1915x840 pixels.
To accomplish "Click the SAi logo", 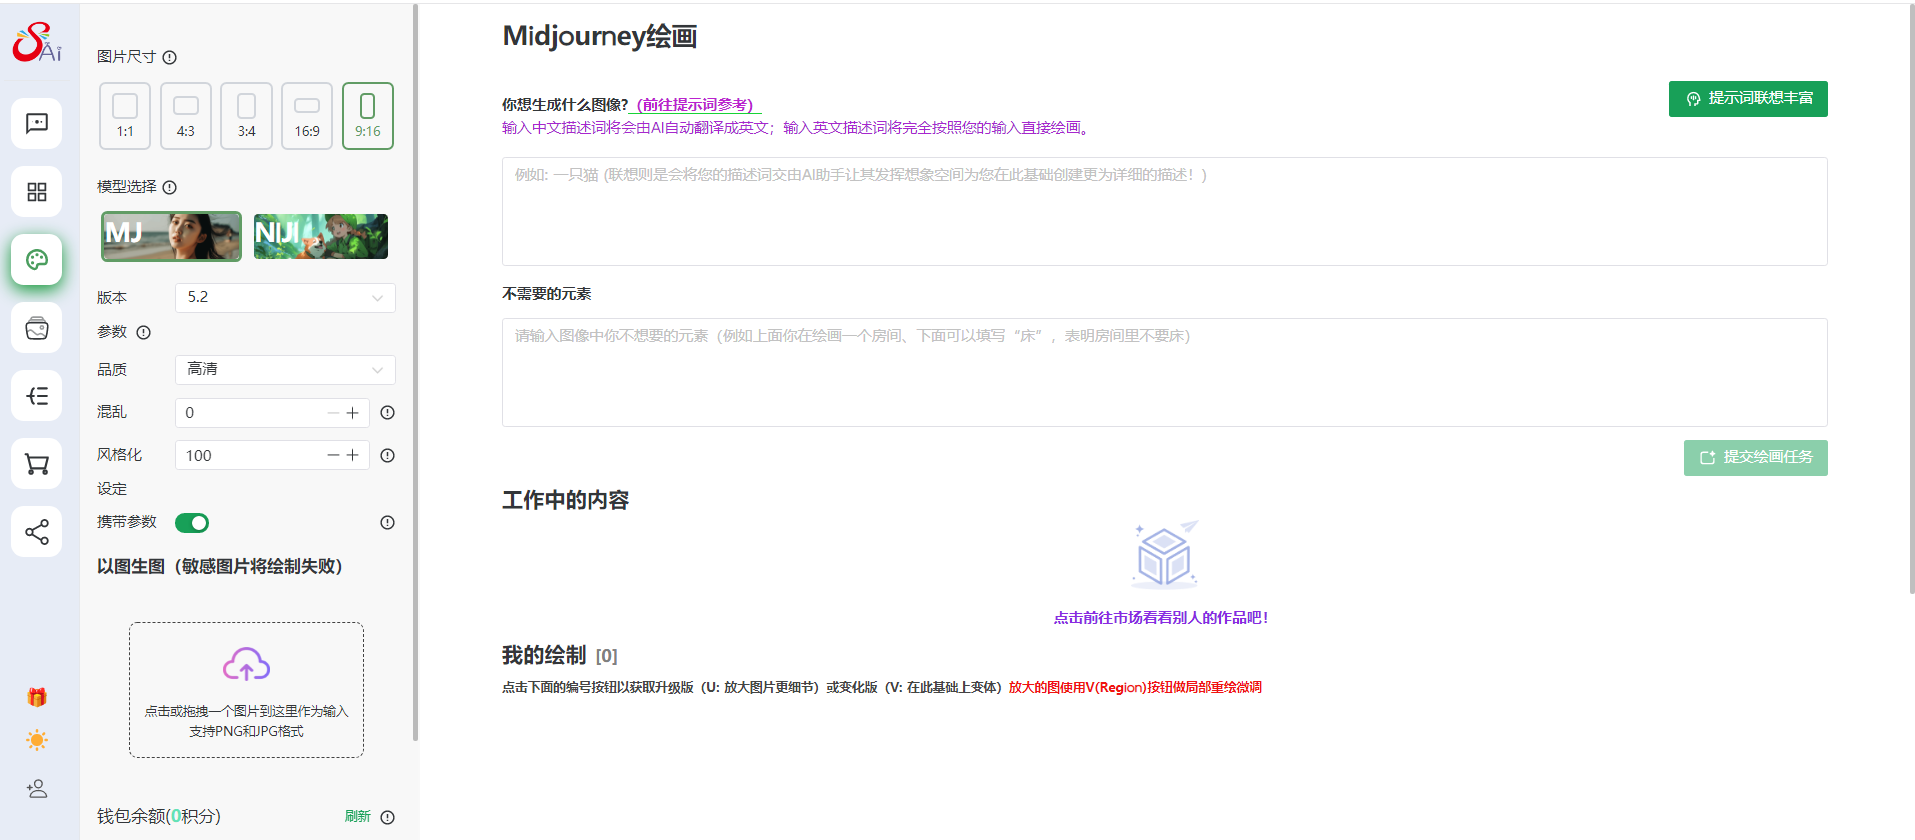I will (37, 42).
